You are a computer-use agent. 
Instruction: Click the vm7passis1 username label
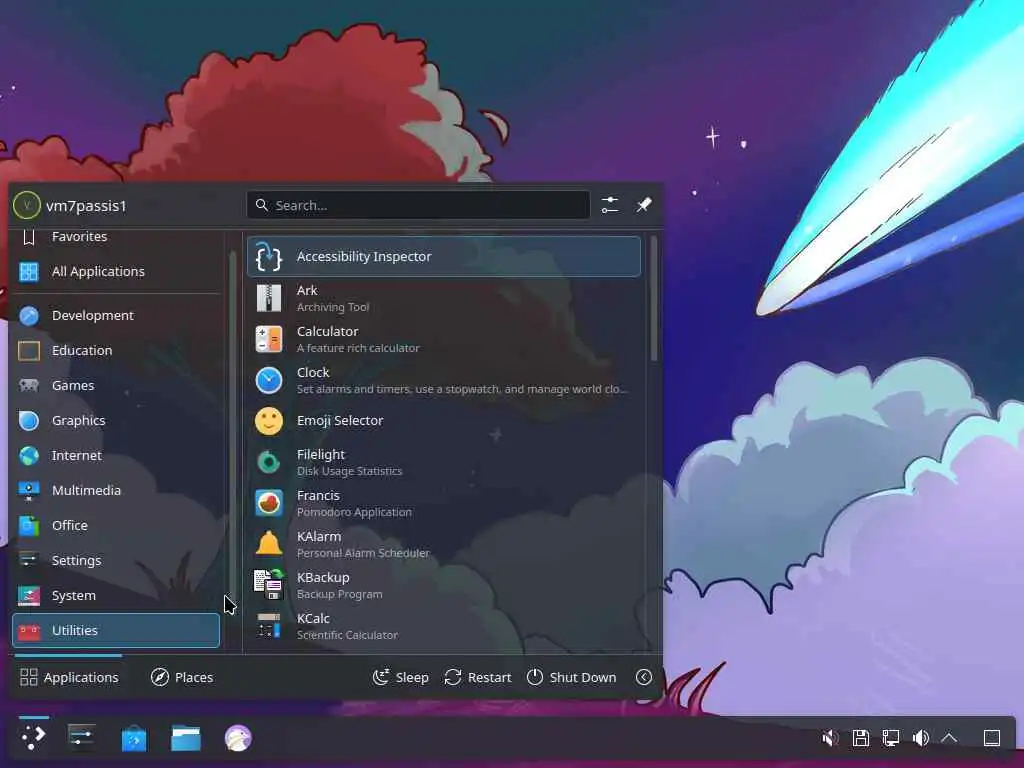pyautogui.click(x=86, y=206)
